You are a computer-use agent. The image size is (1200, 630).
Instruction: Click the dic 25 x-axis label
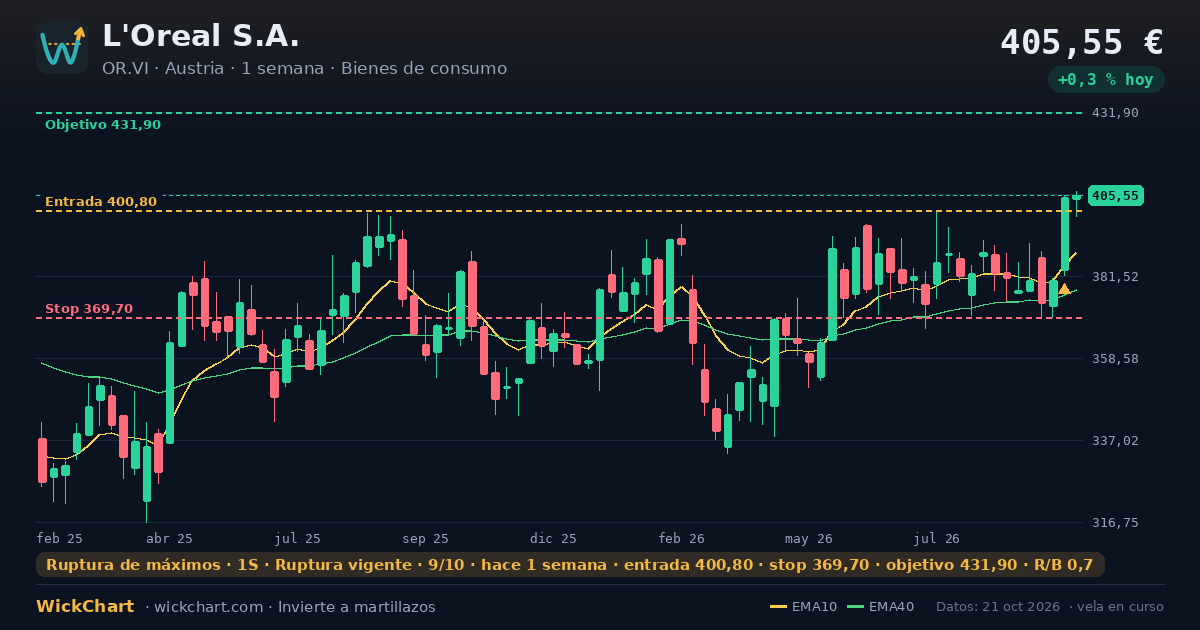pos(554,539)
